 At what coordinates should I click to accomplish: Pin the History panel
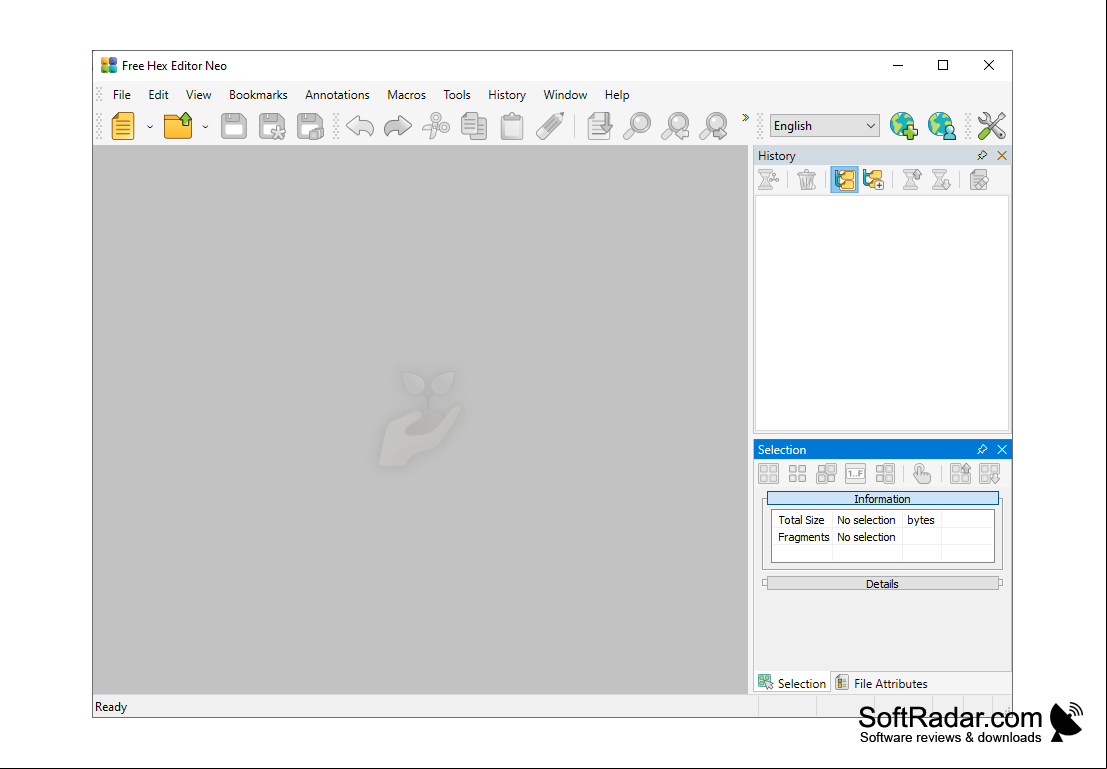[982, 155]
